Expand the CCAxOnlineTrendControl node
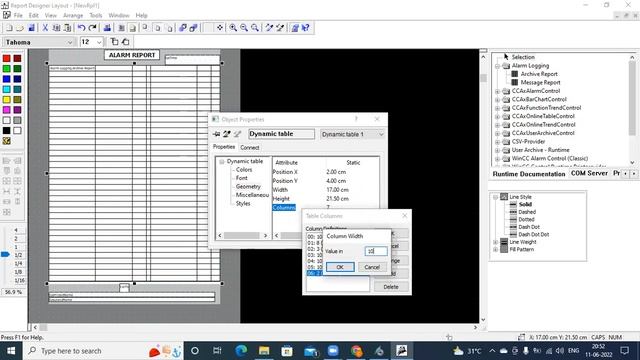 (497, 125)
